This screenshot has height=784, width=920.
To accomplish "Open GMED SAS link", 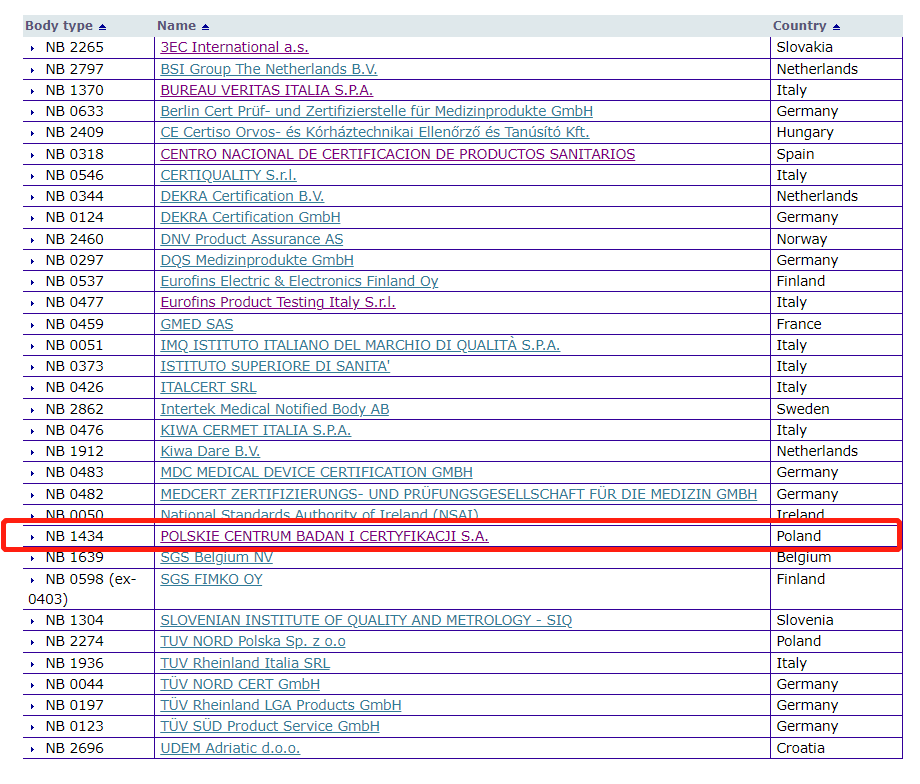I will click(197, 324).
